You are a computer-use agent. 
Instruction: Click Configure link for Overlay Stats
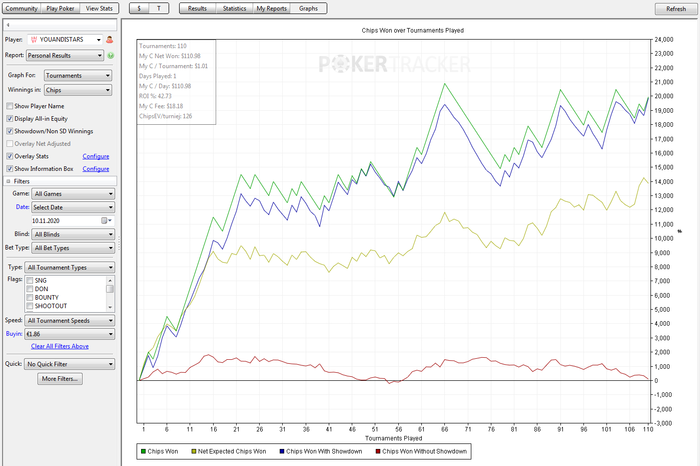tap(96, 156)
